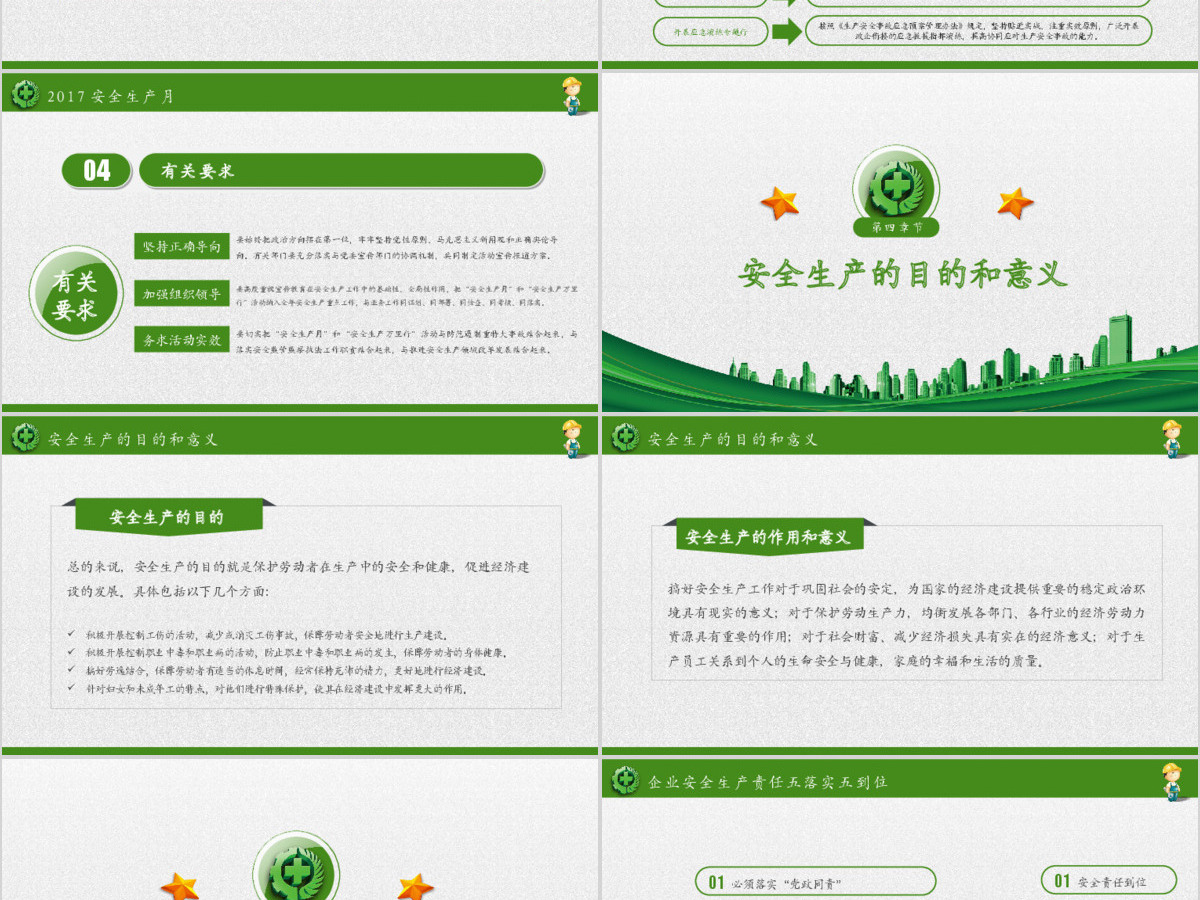Select the '01 安全责任到位' pill
This screenshot has height=900, width=1200.
point(1109,881)
